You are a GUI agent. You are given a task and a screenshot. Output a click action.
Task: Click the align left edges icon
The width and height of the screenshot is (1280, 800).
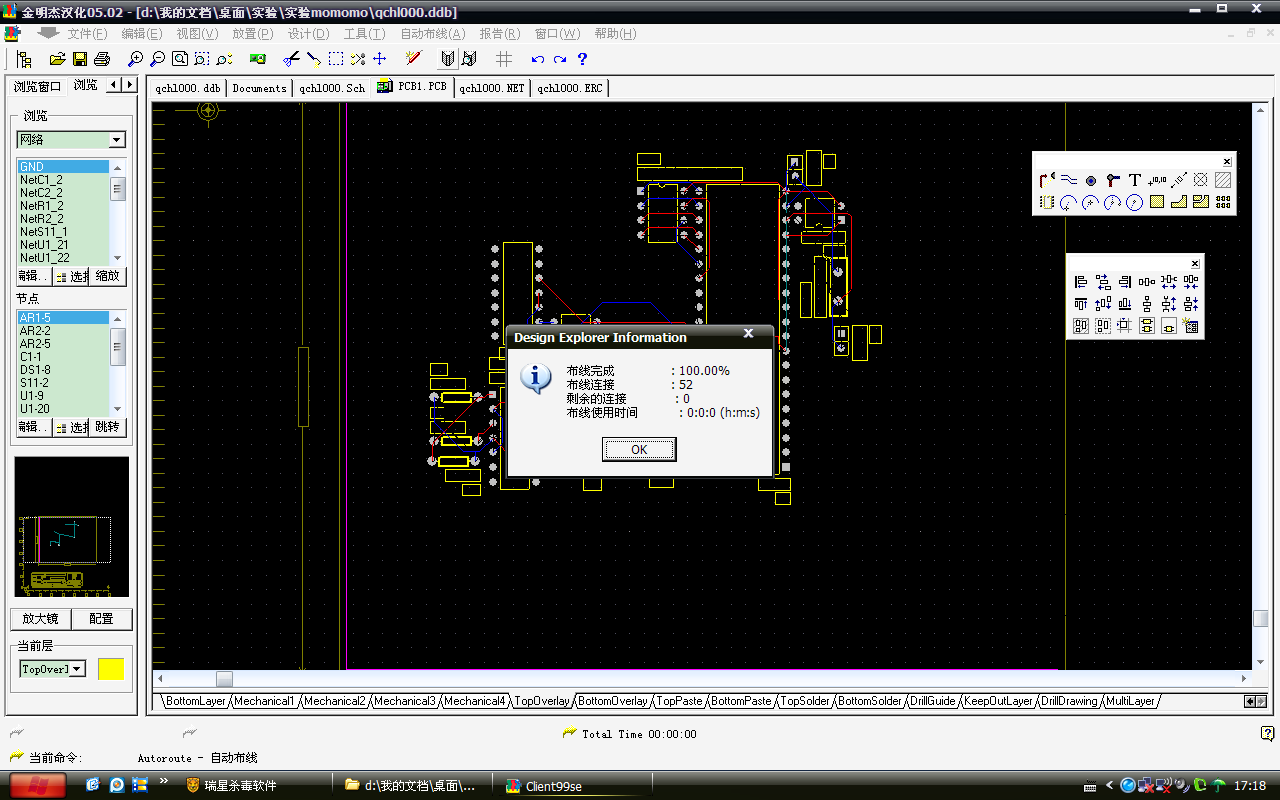(x=1081, y=282)
